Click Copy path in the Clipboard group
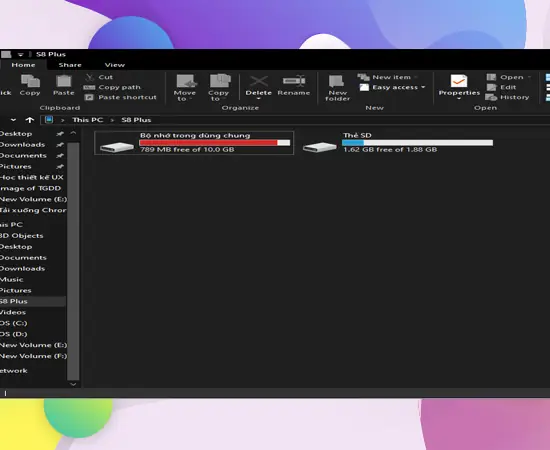The height and width of the screenshot is (450, 550). (x=112, y=87)
